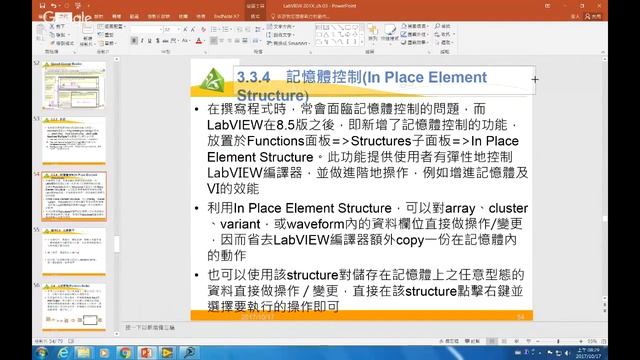Toggle Strikethrough formatting

coord(165,41)
